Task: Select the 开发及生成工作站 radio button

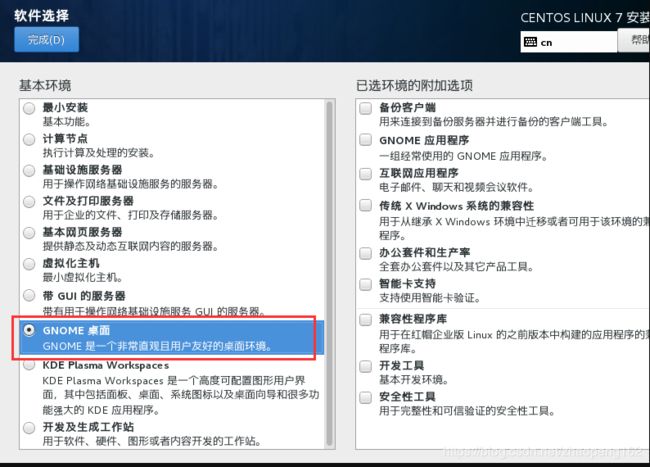Action: 29,428
